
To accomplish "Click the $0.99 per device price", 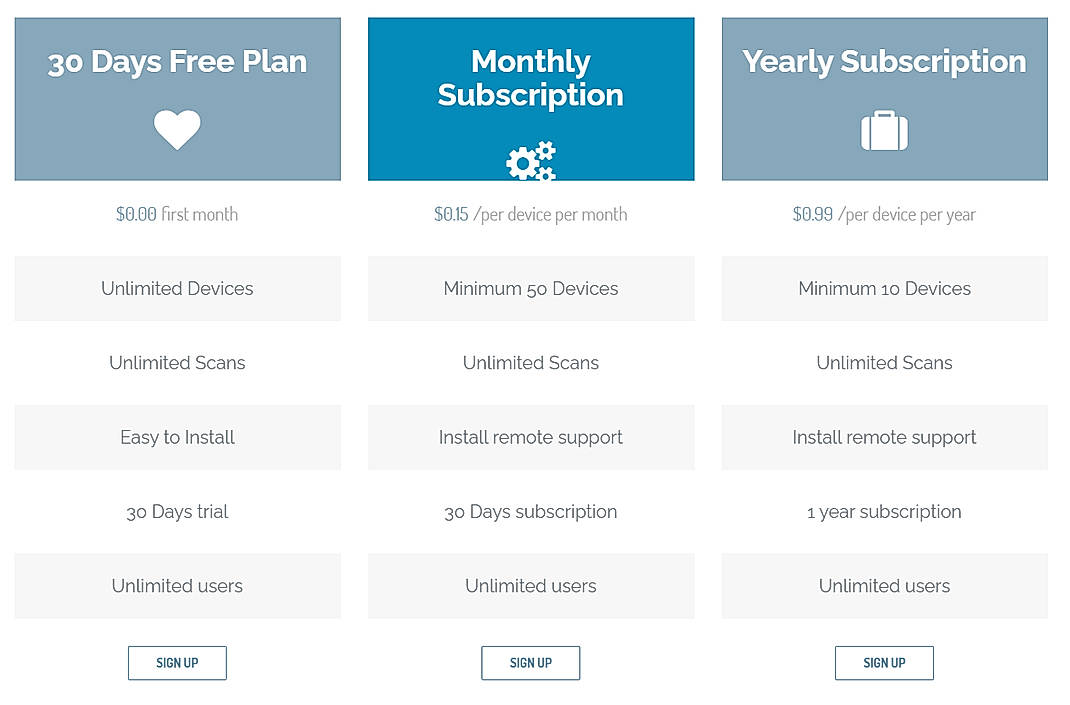I will point(884,213).
